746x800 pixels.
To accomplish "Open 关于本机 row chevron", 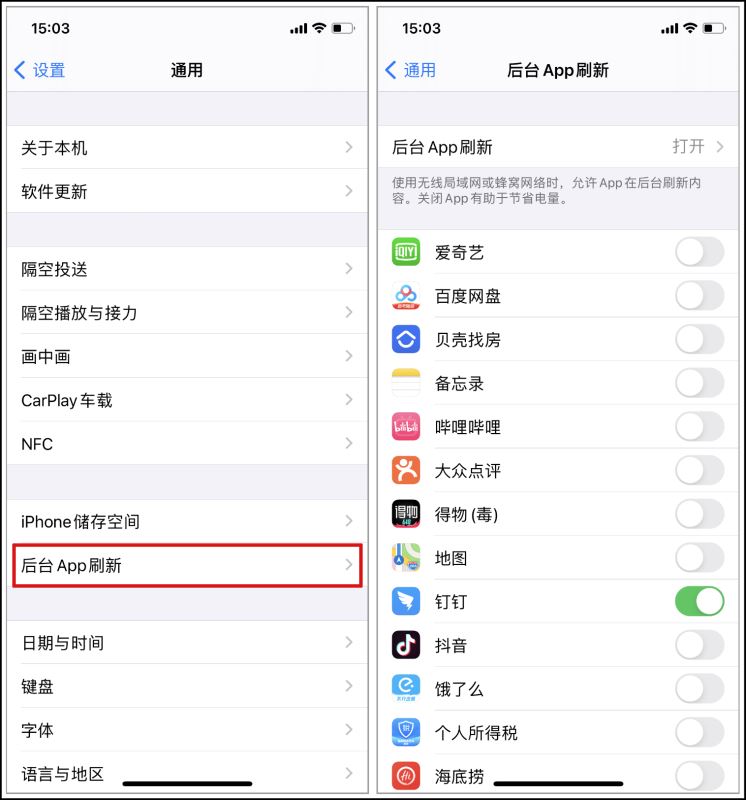I will [349, 147].
